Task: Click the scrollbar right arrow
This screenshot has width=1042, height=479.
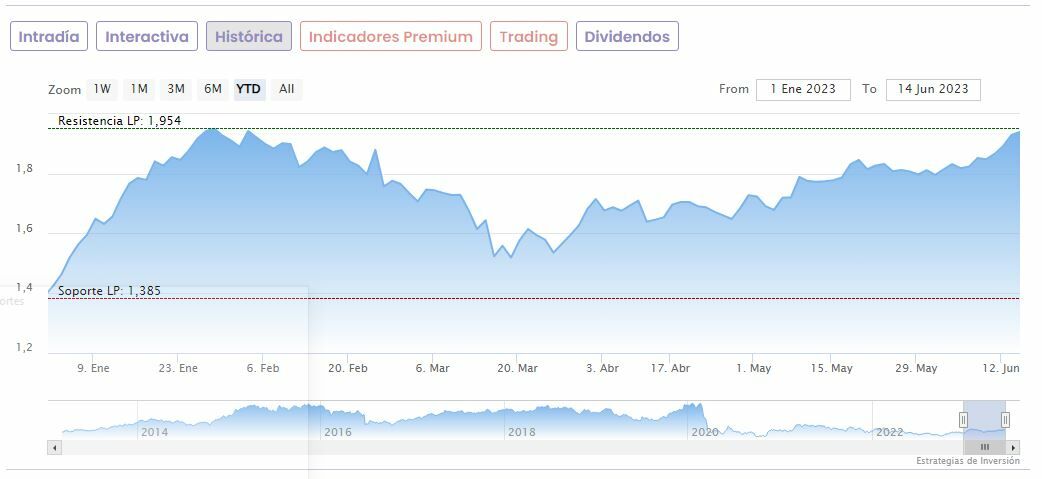Action: coord(1013,447)
